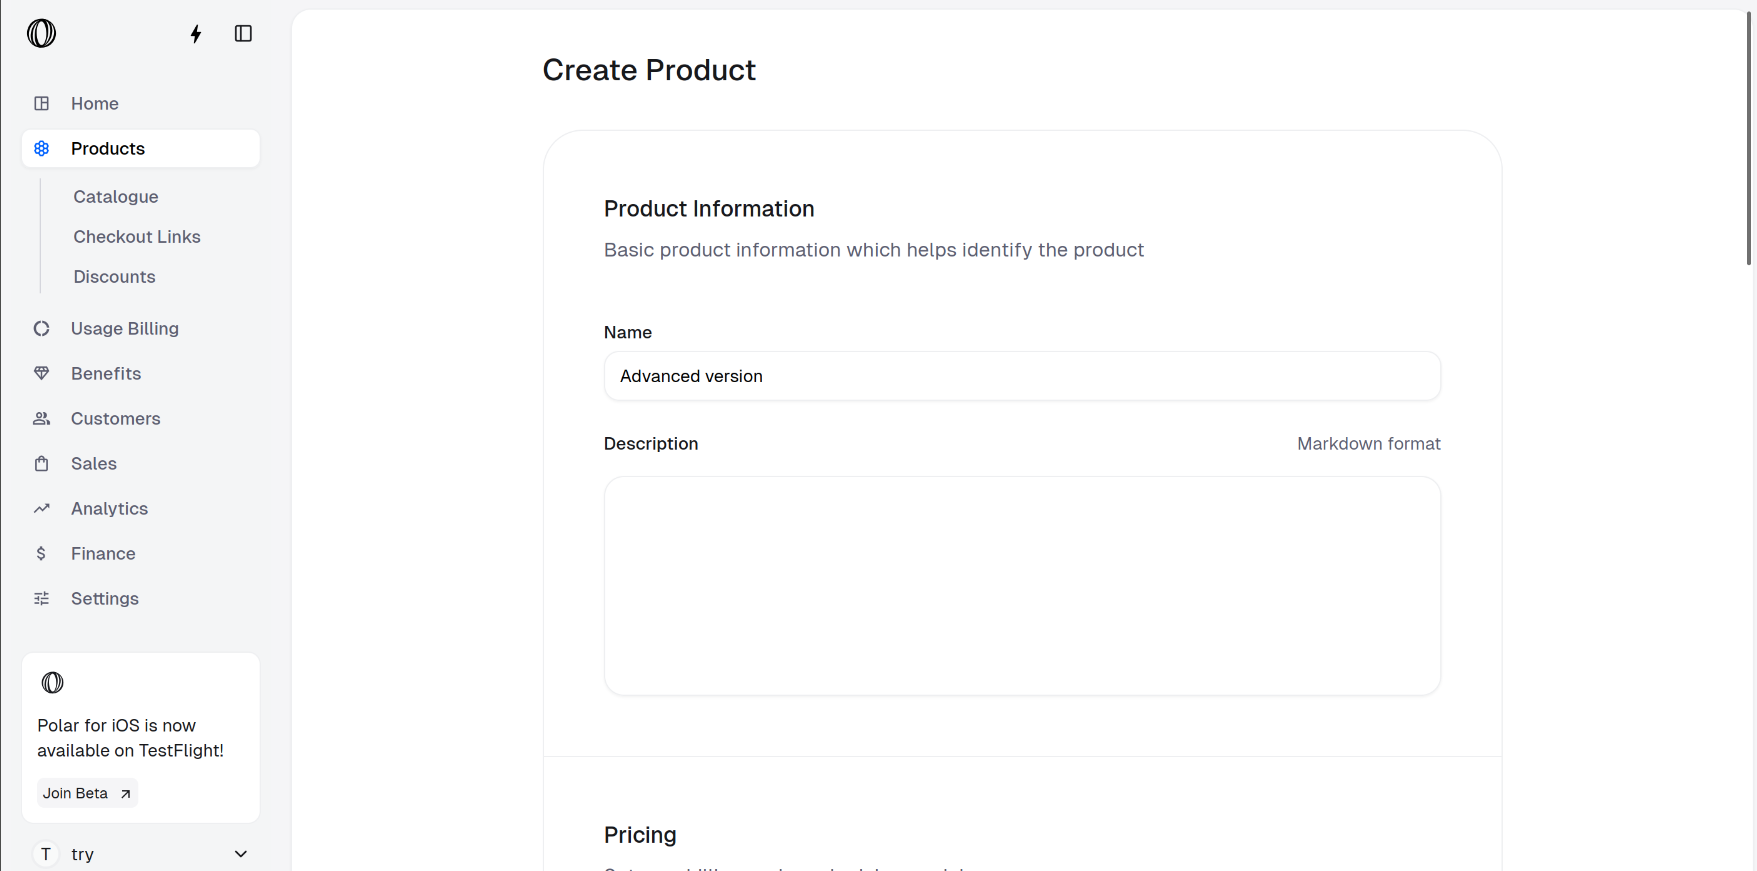Click the Polar logo in the sidebar header
The height and width of the screenshot is (871, 1757).
[x=41, y=33]
